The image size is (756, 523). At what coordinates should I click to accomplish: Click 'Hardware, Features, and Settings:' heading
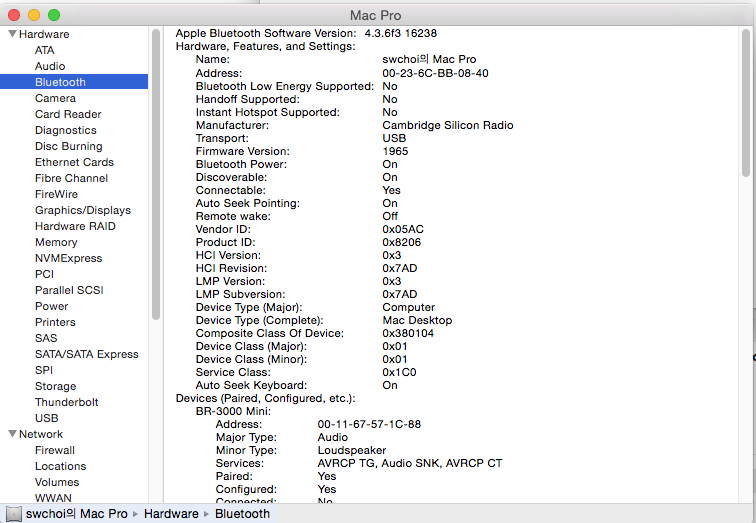[x=266, y=46]
